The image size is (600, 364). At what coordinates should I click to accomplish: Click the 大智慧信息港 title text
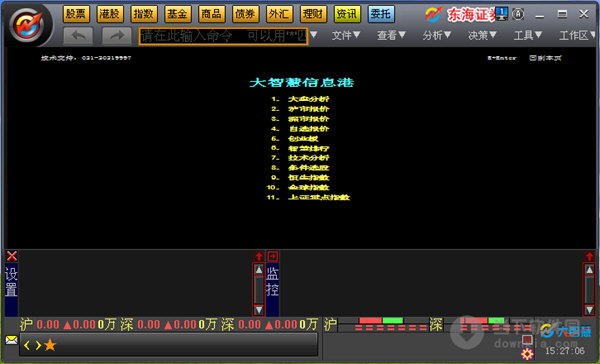(302, 83)
